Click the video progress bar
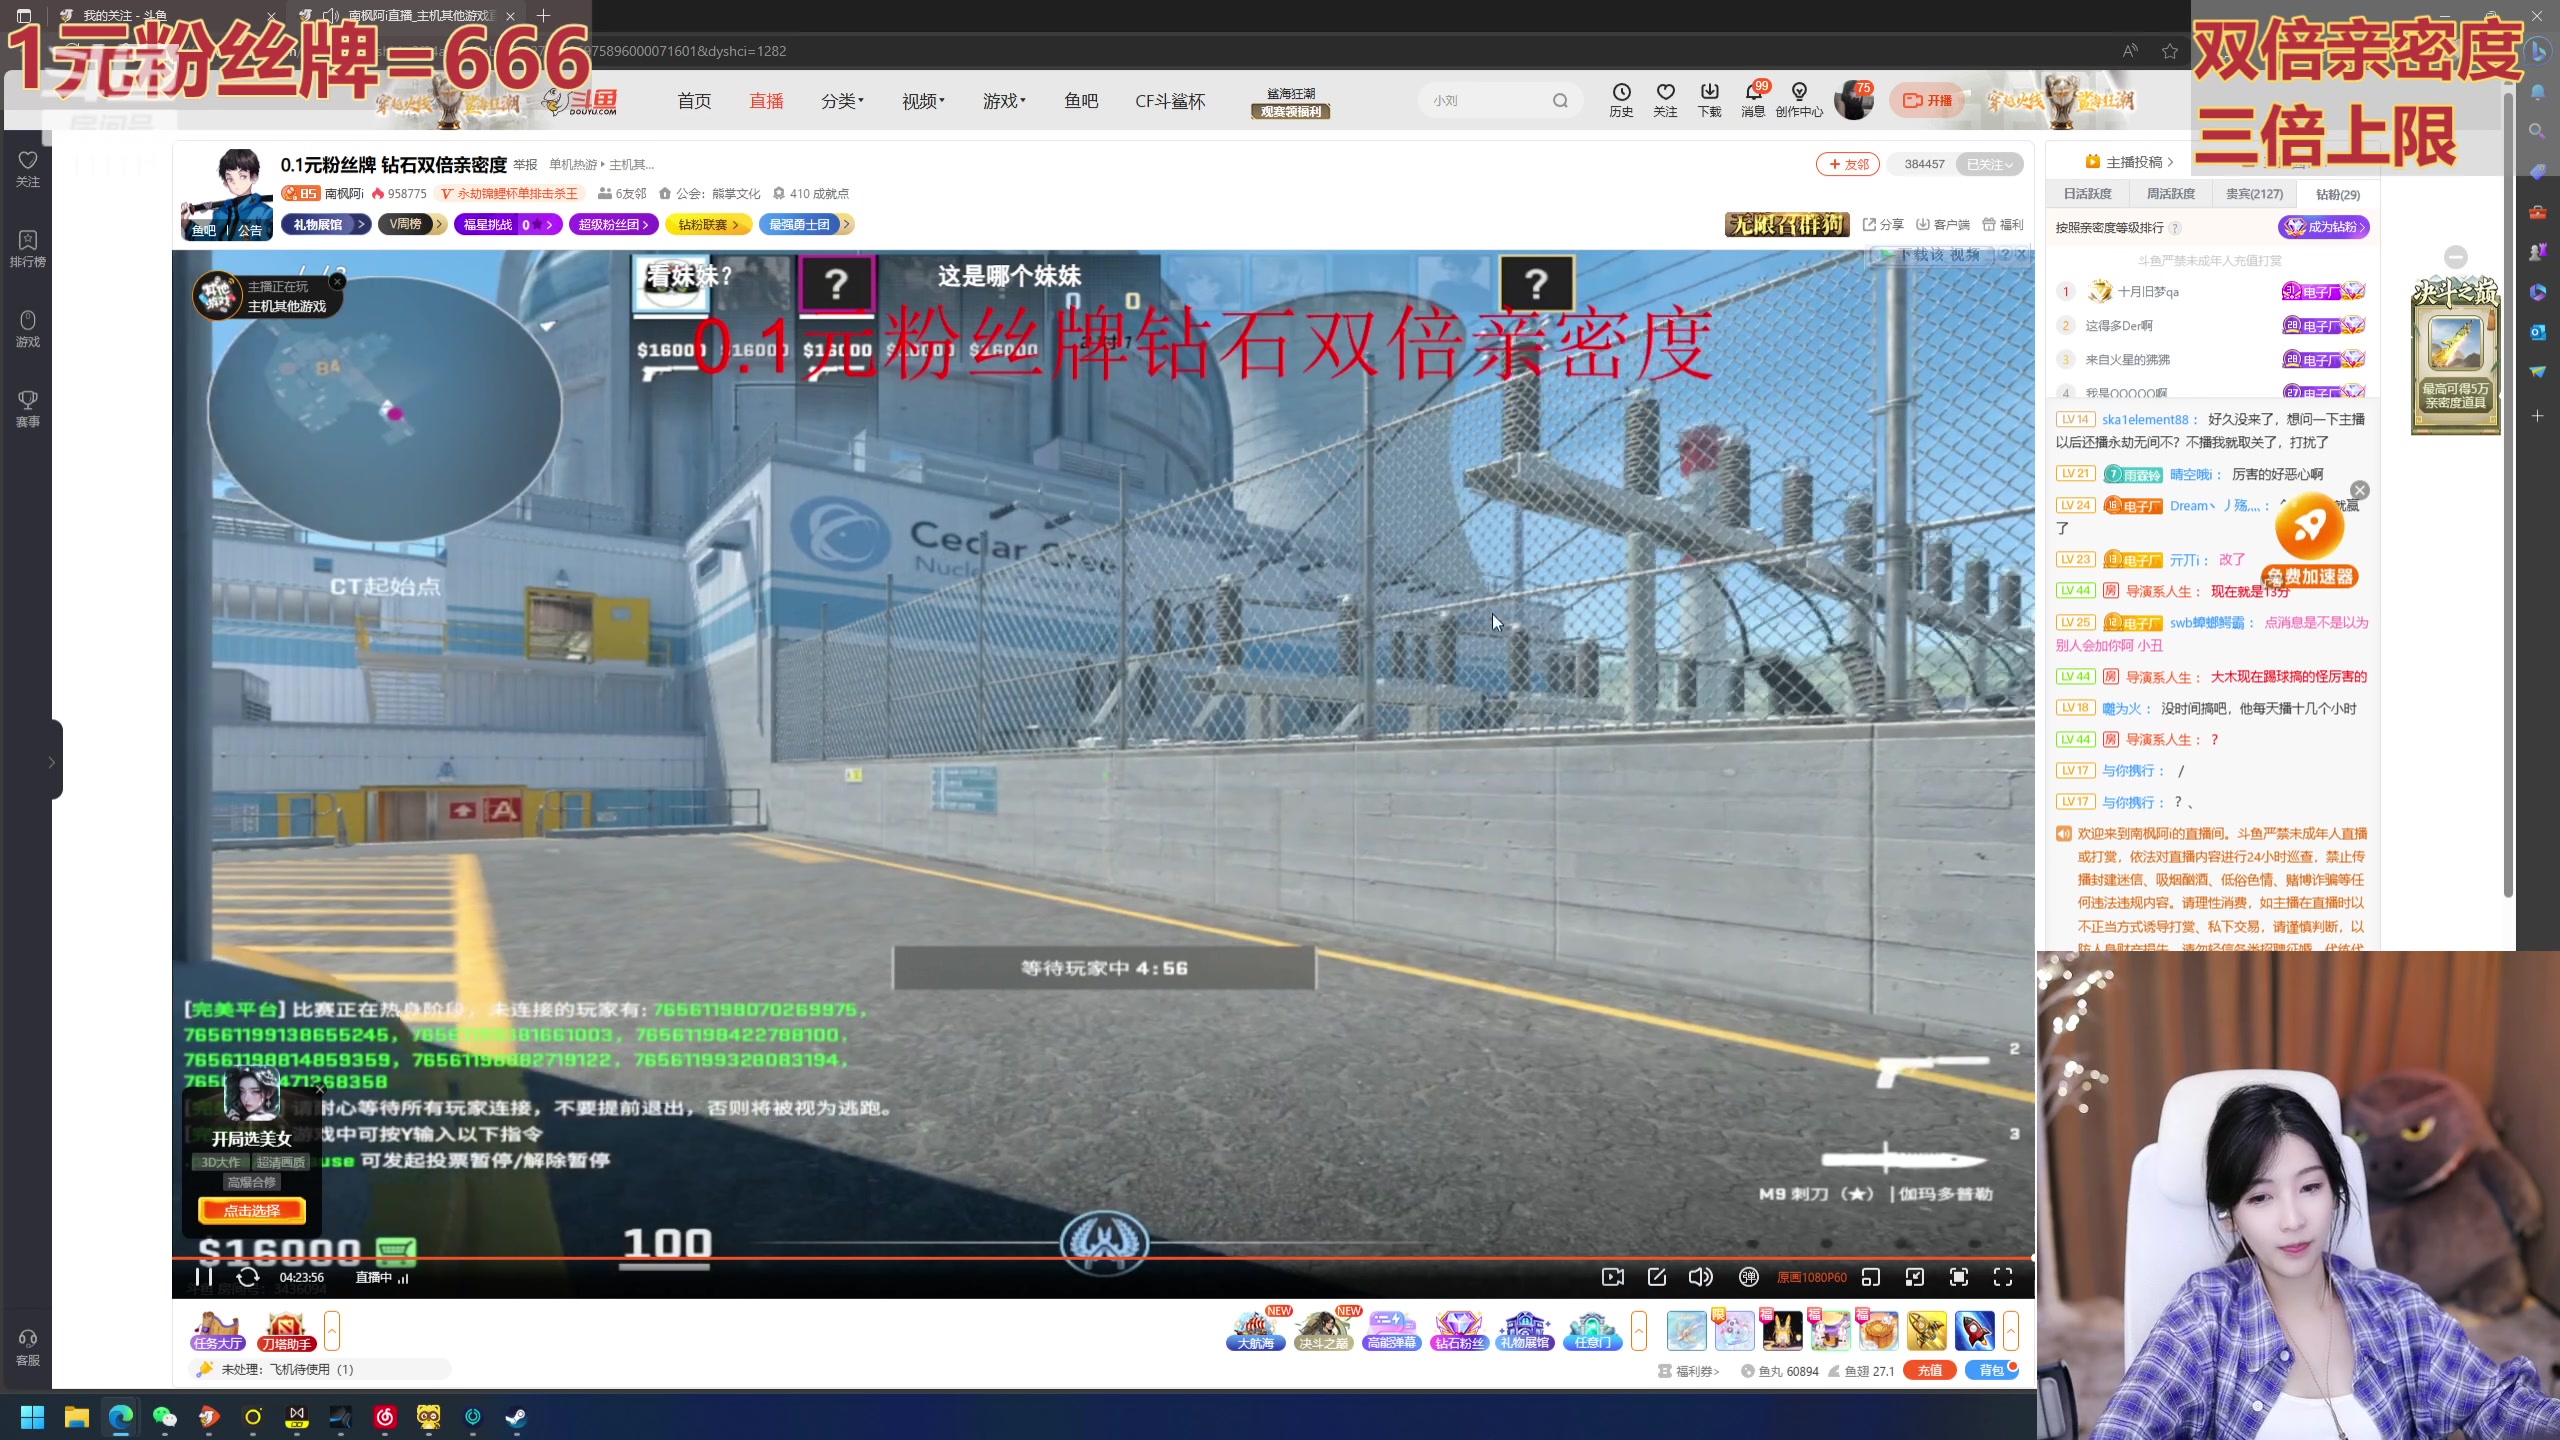The height and width of the screenshot is (1440, 2560). click(x=1100, y=1257)
